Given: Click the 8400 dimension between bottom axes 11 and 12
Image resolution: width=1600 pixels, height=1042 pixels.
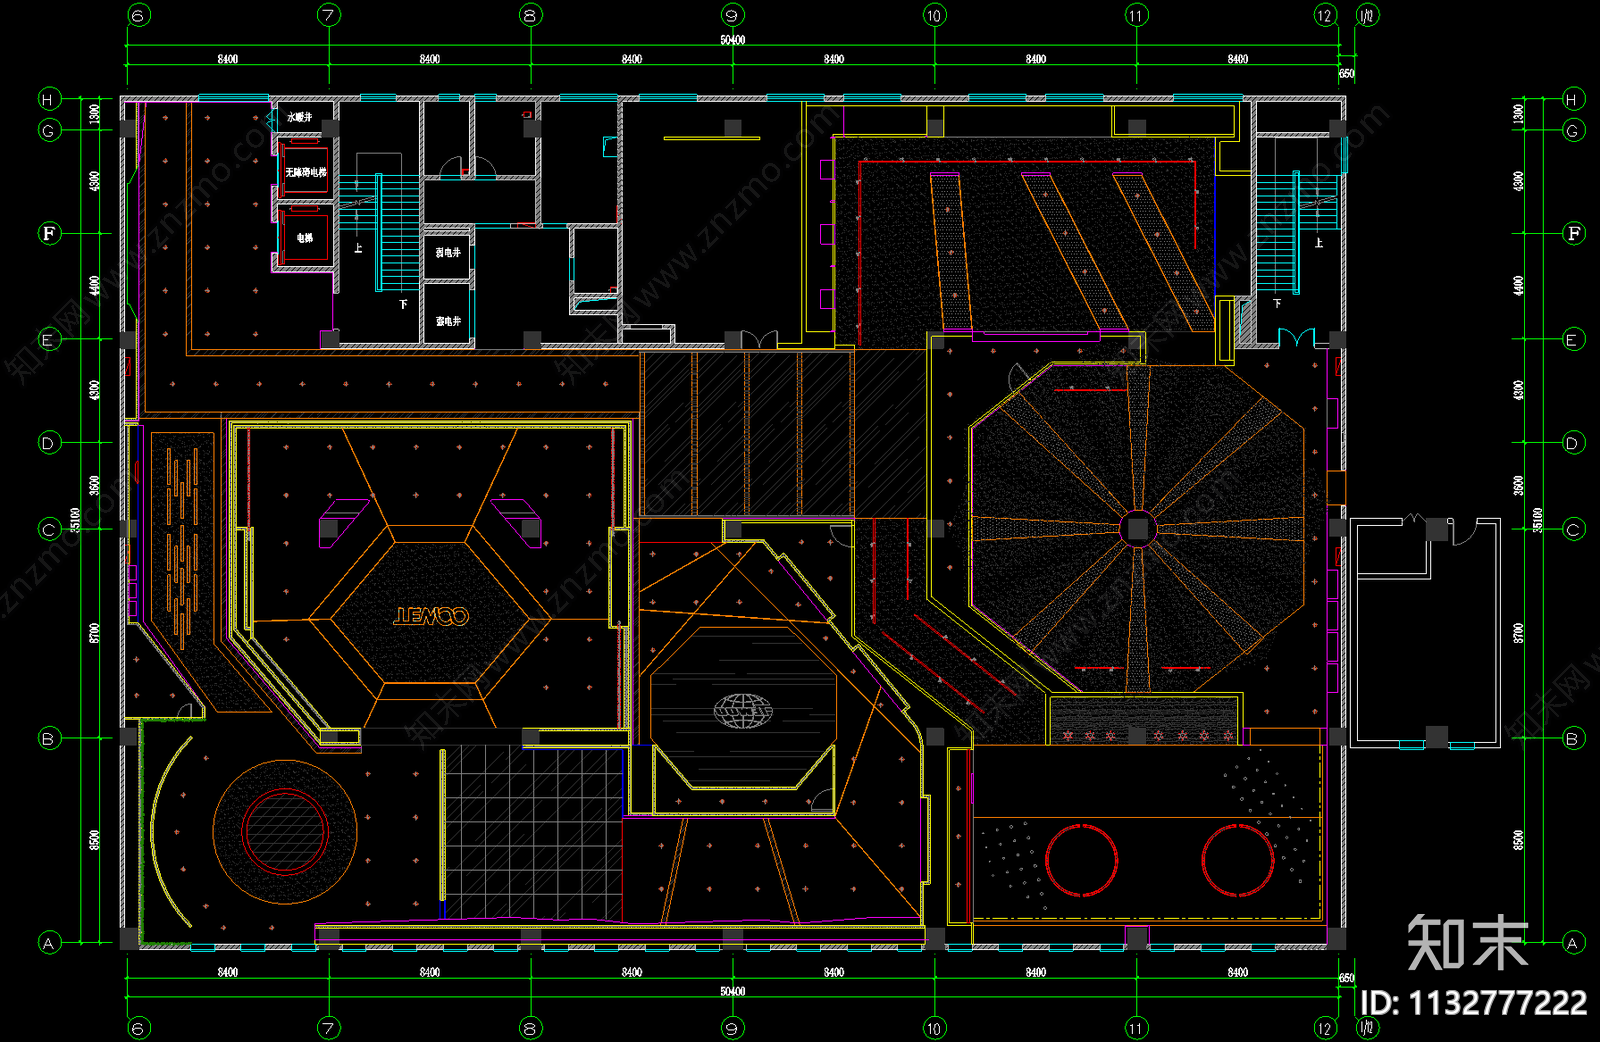Looking at the screenshot, I should [x=1238, y=972].
